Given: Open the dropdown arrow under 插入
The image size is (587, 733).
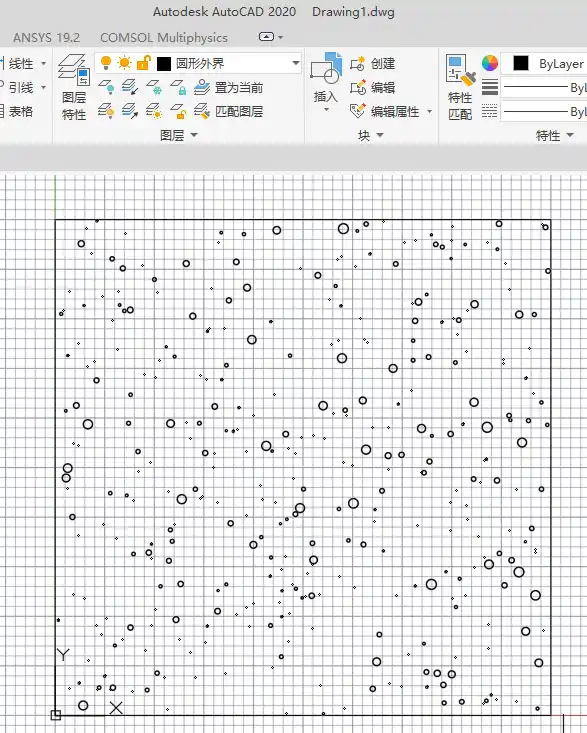Looking at the screenshot, I should tap(326, 109).
